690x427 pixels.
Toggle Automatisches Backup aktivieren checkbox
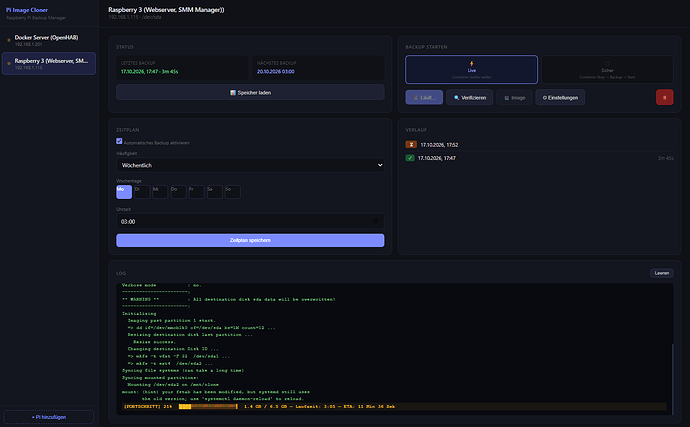tap(119, 141)
